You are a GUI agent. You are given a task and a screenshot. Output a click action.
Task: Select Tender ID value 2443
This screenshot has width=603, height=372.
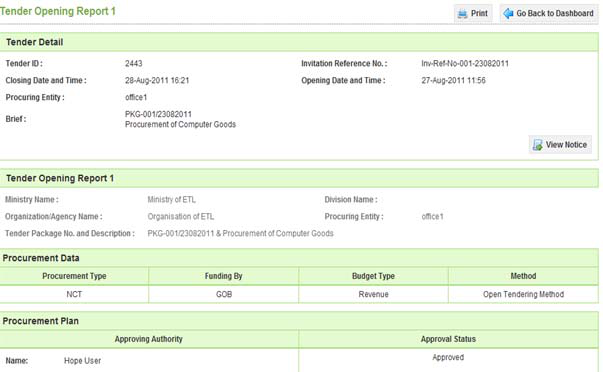tap(133, 63)
